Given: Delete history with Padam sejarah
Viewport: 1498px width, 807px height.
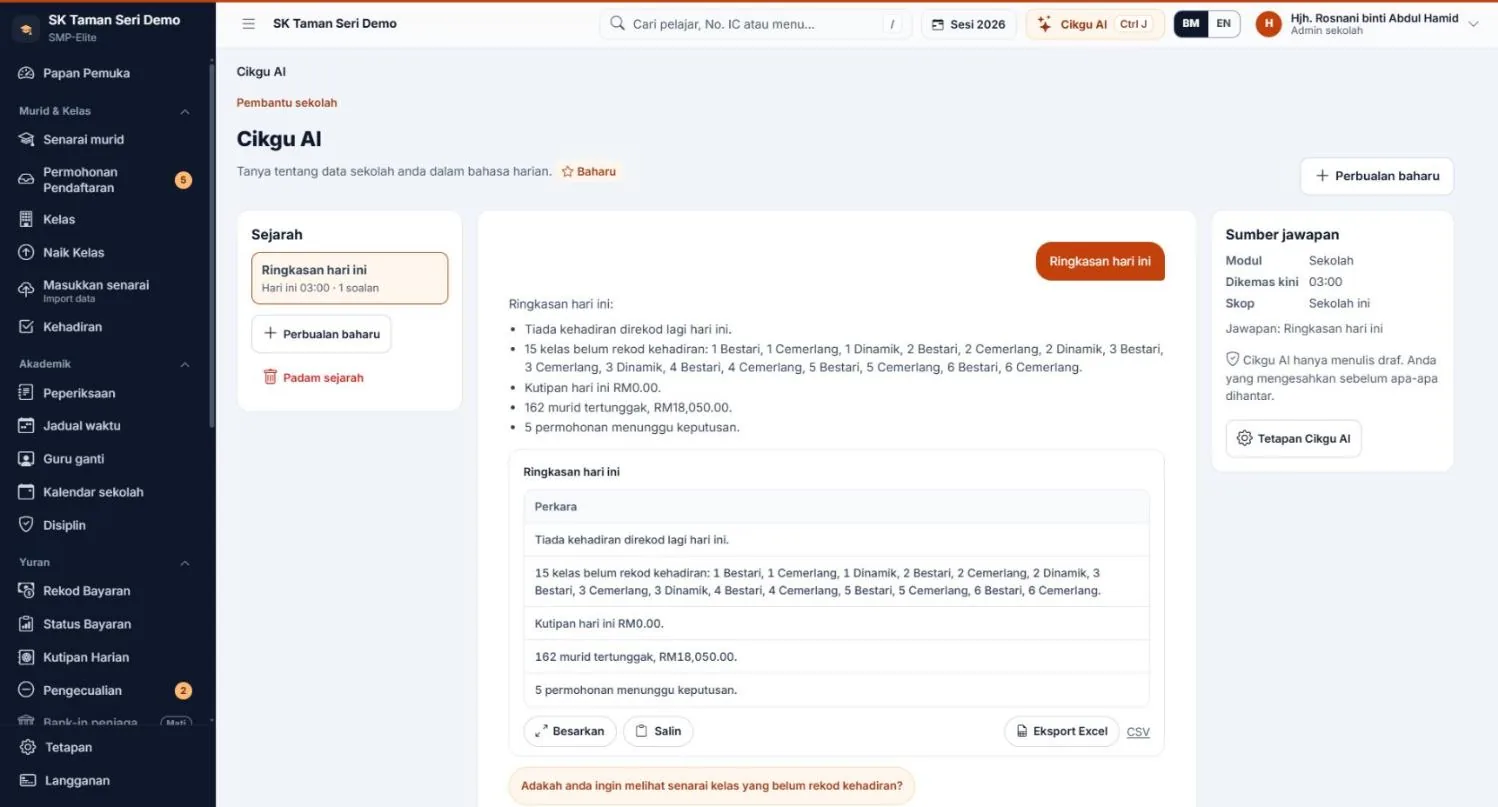Looking at the screenshot, I should click(x=313, y=378).
